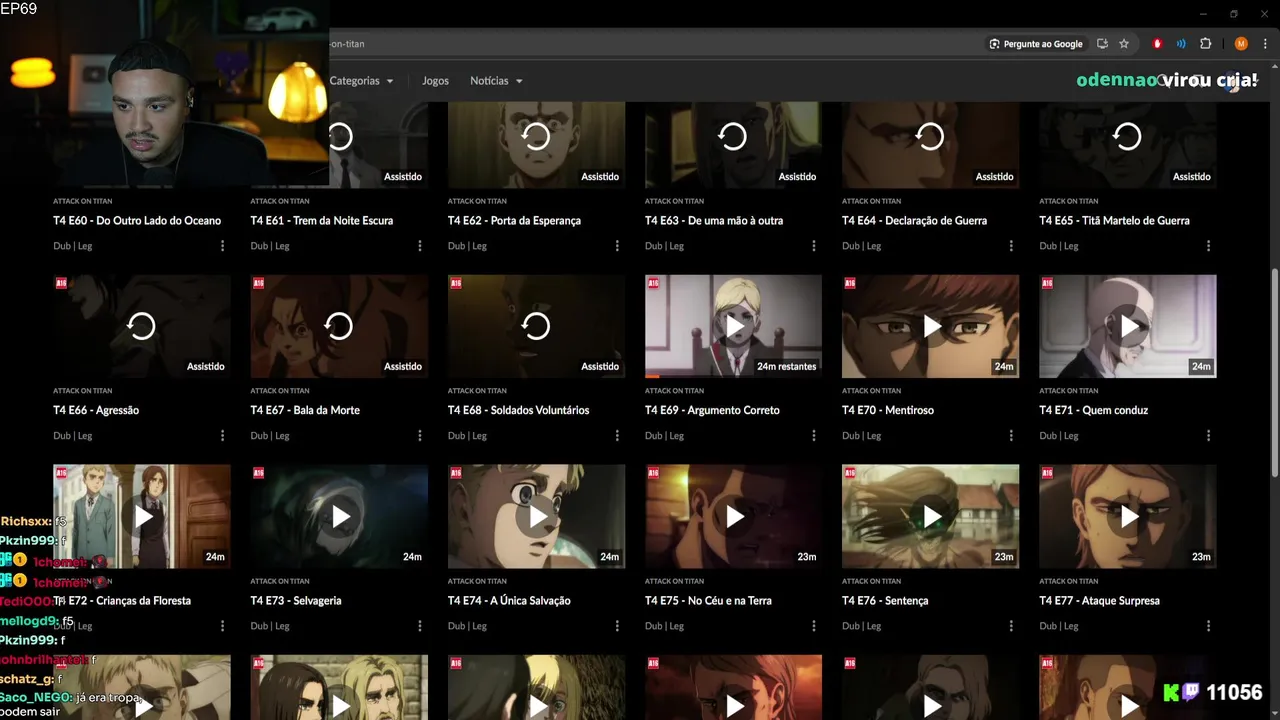This screenshot has height=720, width=1280.
Task: Open title T4 E76 Sentença
Action: coord(885,600)
